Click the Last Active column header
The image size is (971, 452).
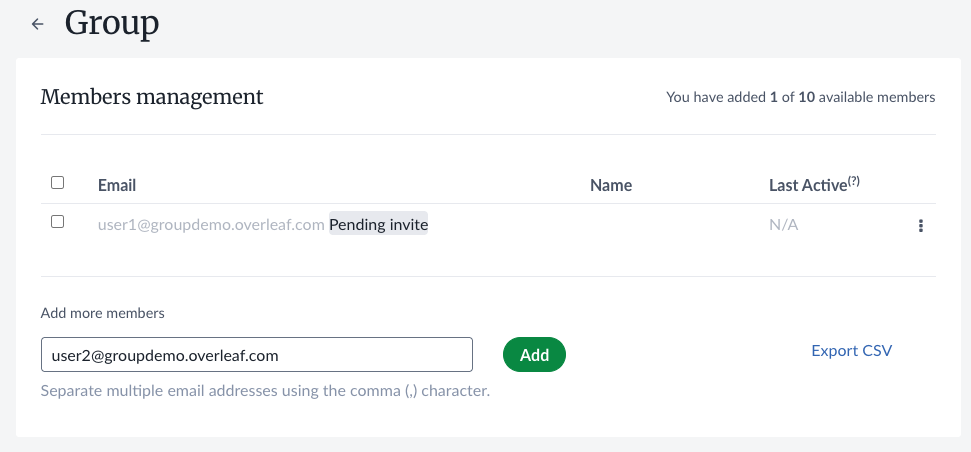pos(807,185)
